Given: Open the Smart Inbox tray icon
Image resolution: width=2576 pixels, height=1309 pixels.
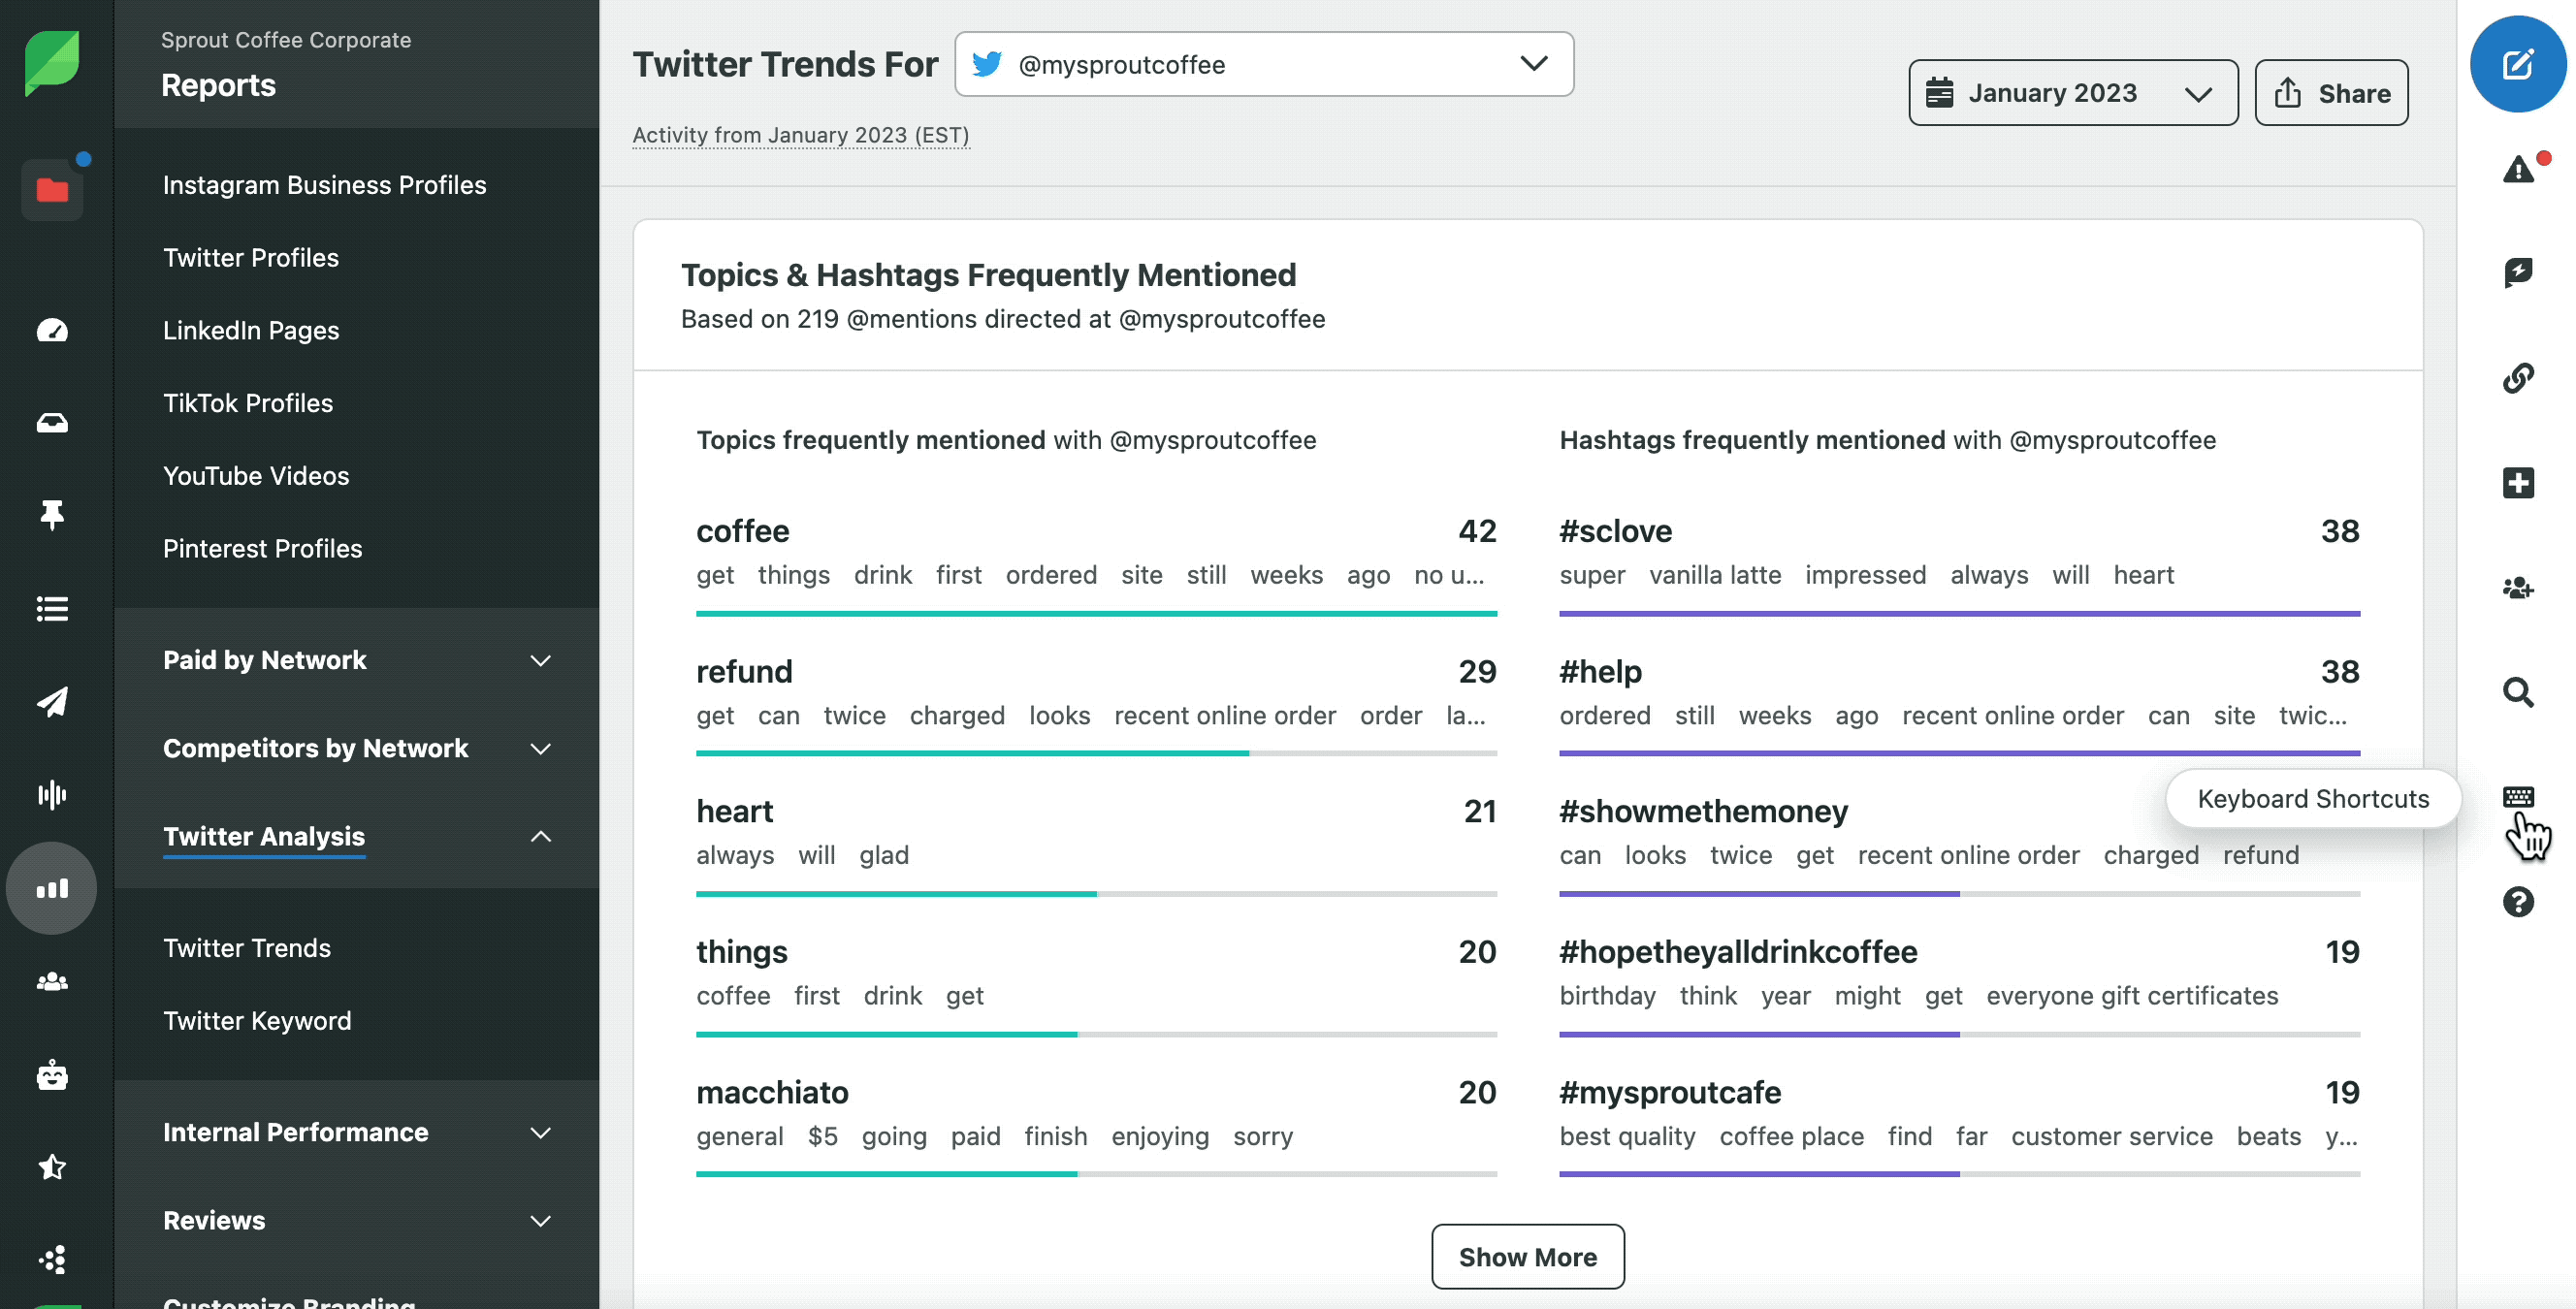Looking at the screenshot, I should point(52,423).
